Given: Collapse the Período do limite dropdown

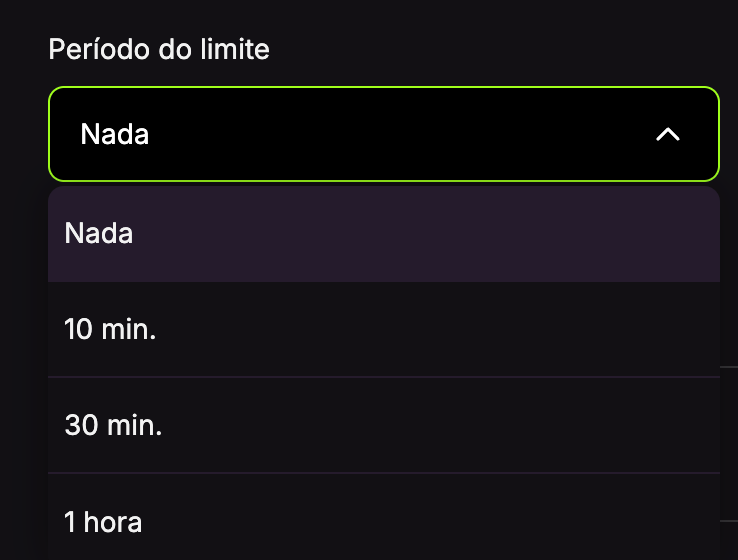Looking at the screenshot, I should [667, 134].
